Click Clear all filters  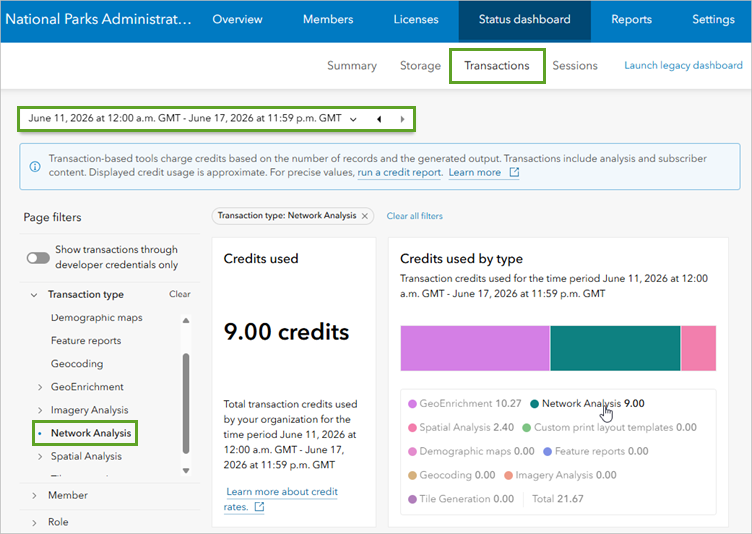point(414,216)
